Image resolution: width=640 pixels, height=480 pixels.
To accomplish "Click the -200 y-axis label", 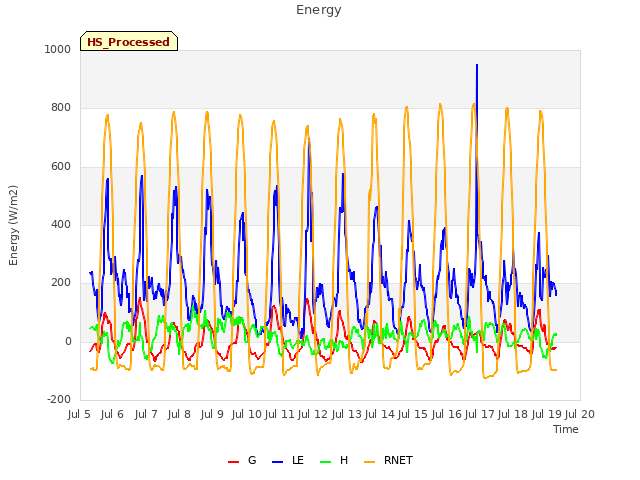I will (59, 400).
